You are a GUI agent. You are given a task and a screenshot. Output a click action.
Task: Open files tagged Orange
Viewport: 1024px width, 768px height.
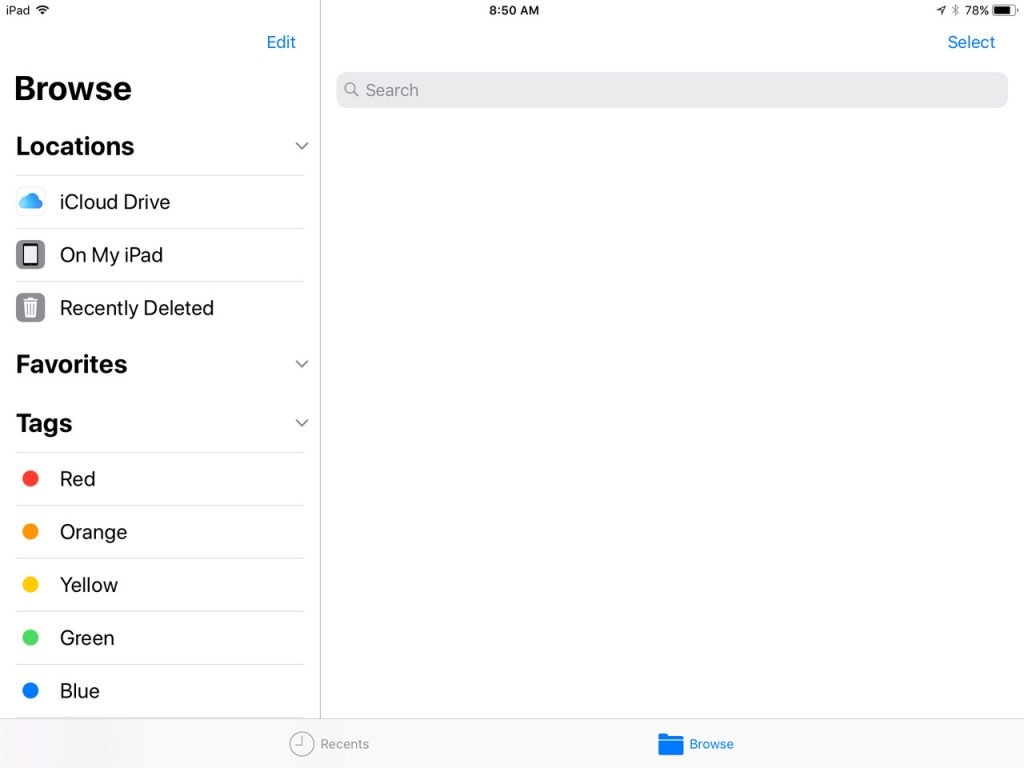[93, 531]
